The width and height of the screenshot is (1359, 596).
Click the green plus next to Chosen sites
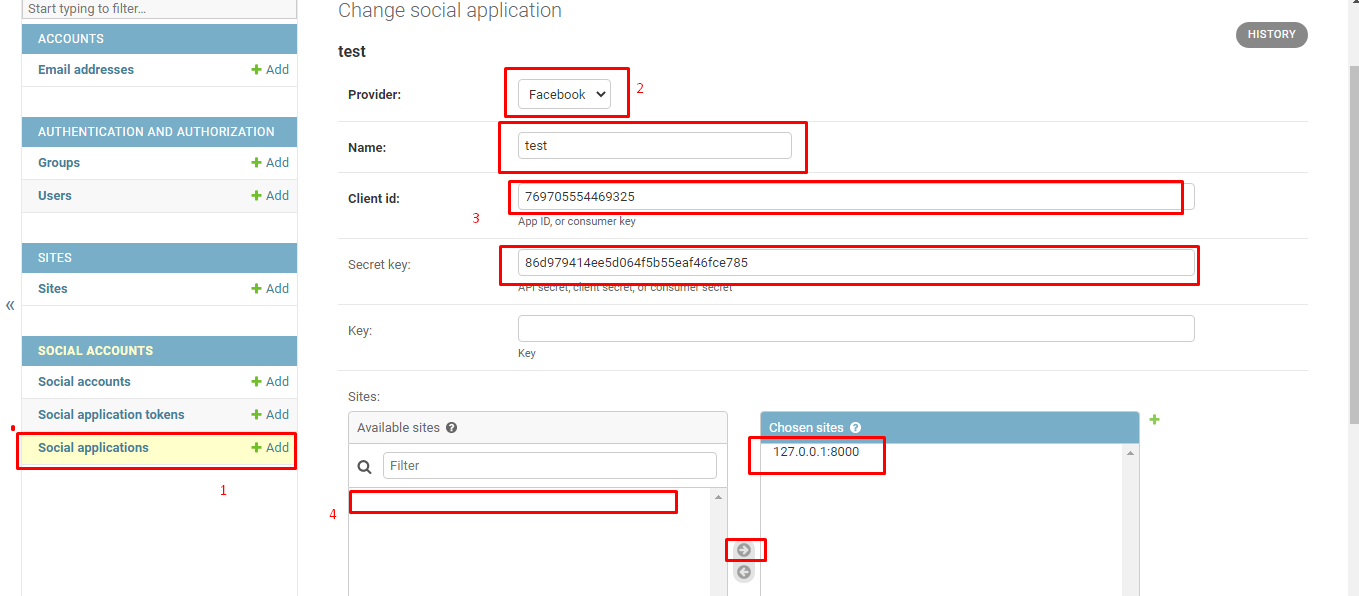1154,420
